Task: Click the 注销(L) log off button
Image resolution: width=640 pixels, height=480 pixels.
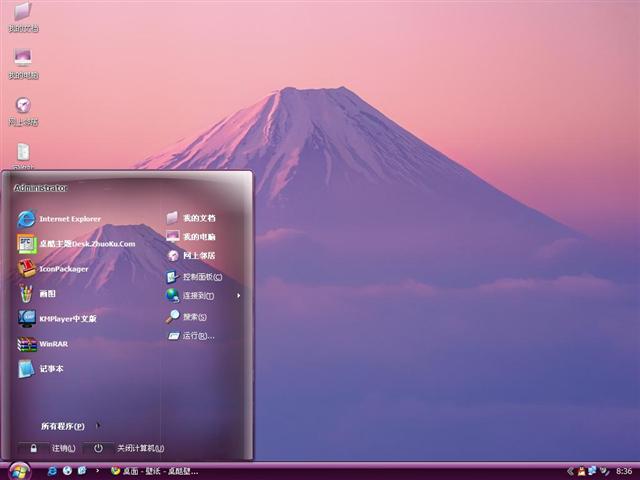Action: point(47,448)
